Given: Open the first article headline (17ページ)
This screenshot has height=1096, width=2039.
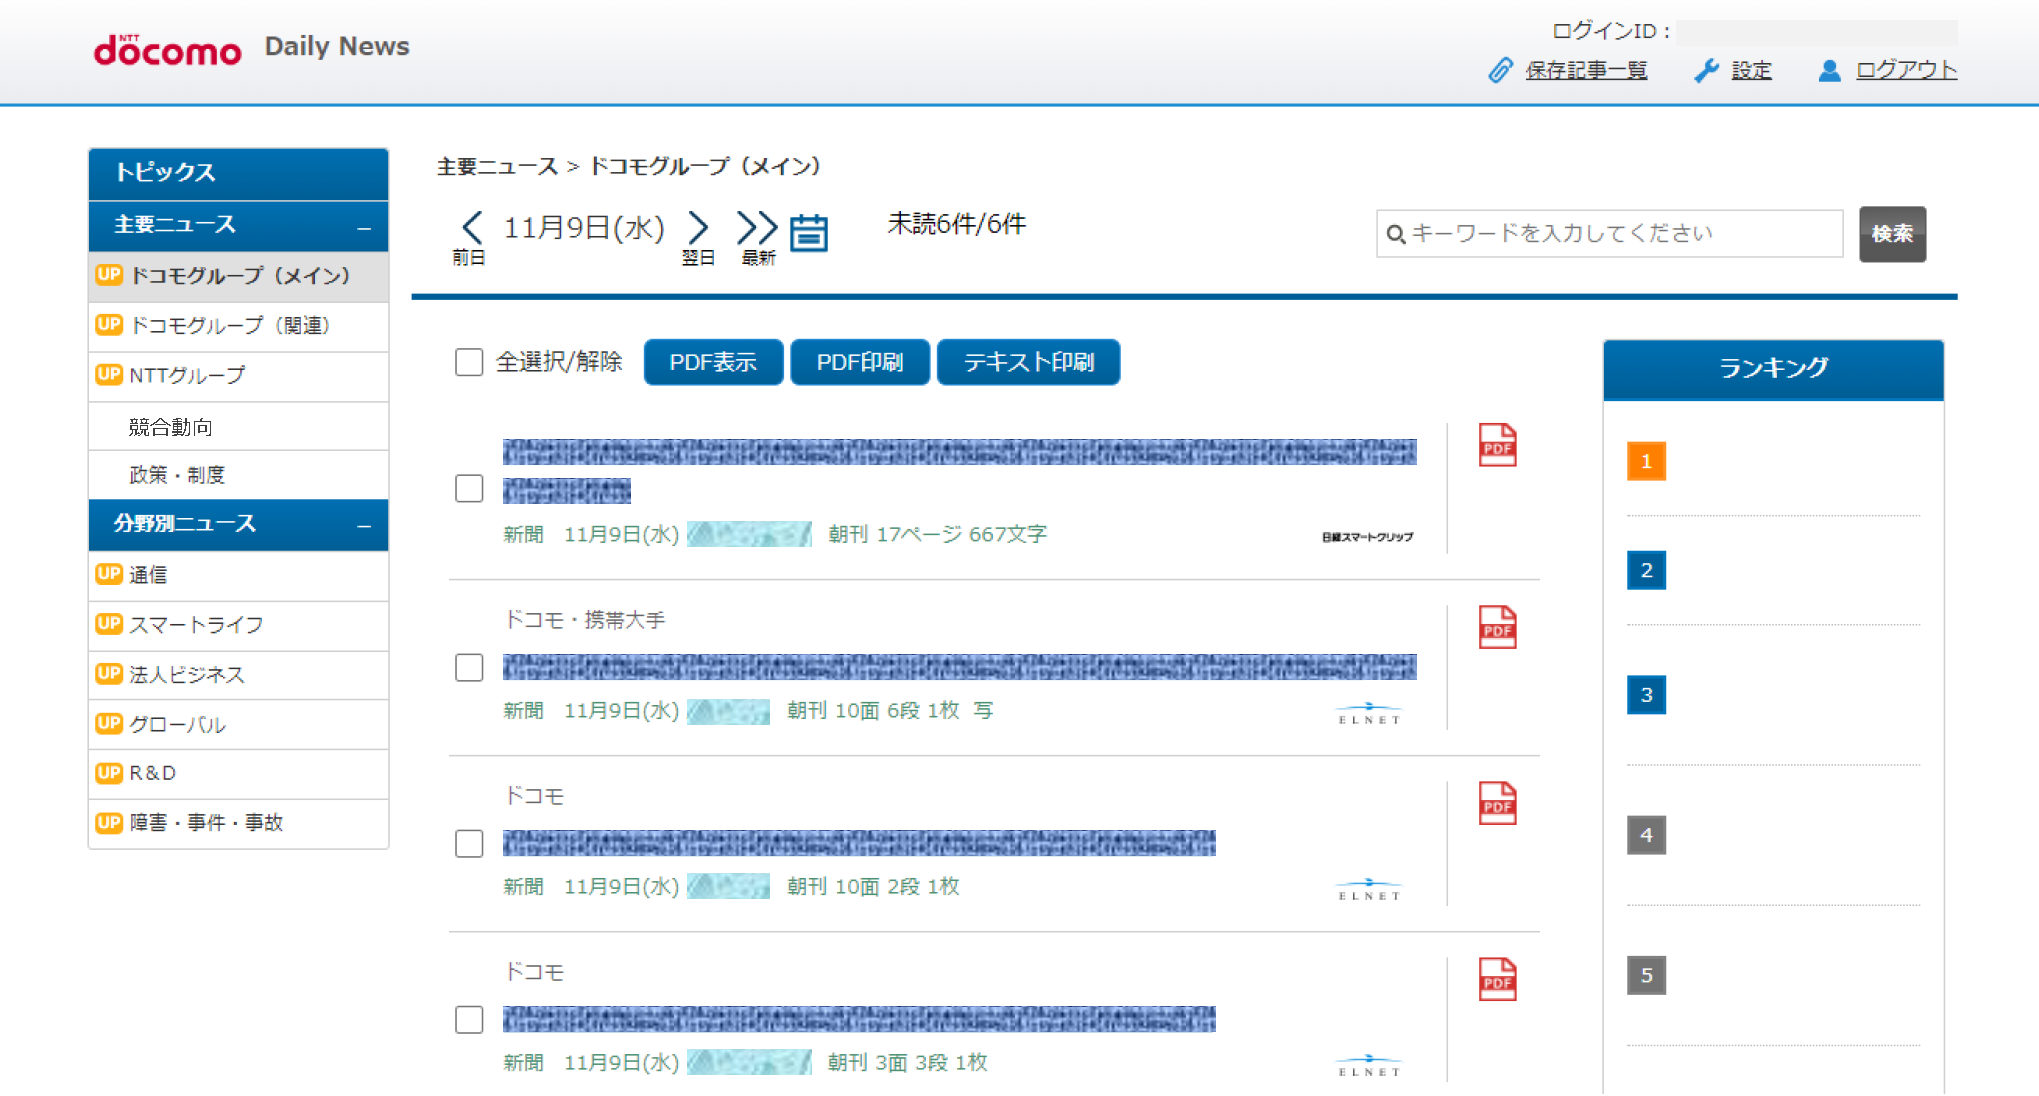Looking at the screenshot, I should pos(959,470).
